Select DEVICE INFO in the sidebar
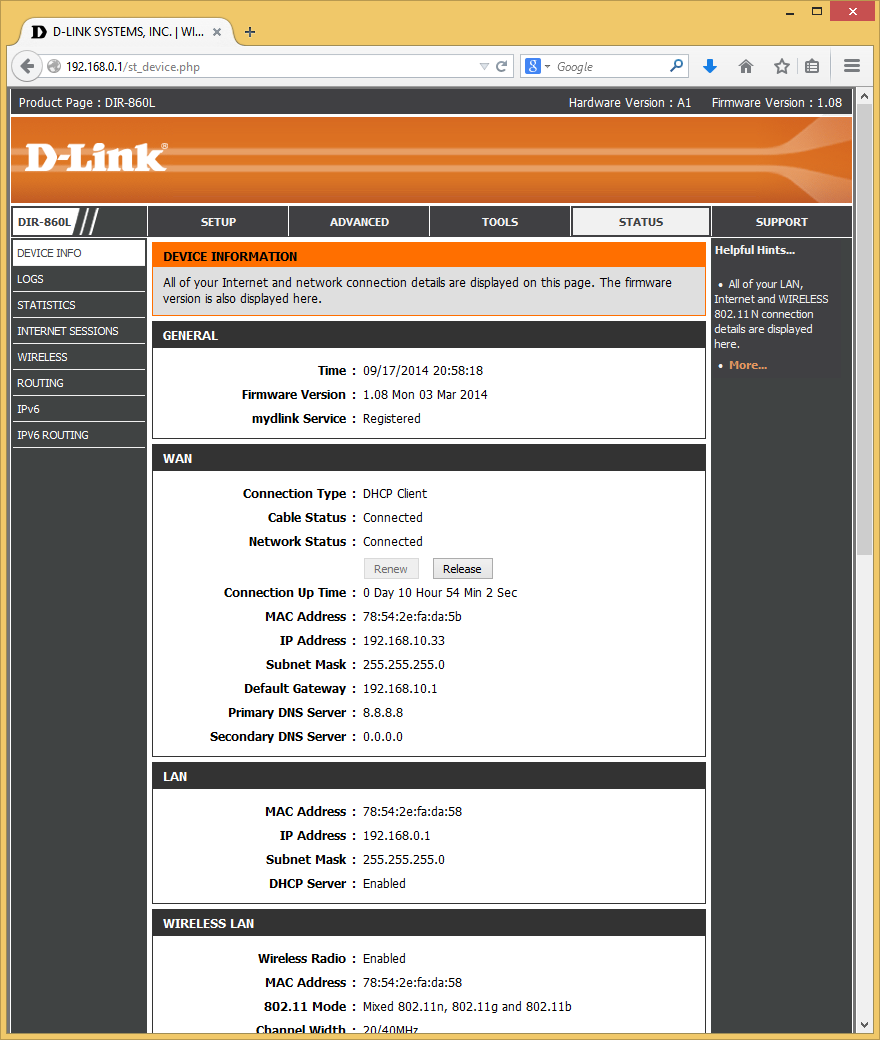Screen dimensions: 880x1040 [x=79, y=253]
